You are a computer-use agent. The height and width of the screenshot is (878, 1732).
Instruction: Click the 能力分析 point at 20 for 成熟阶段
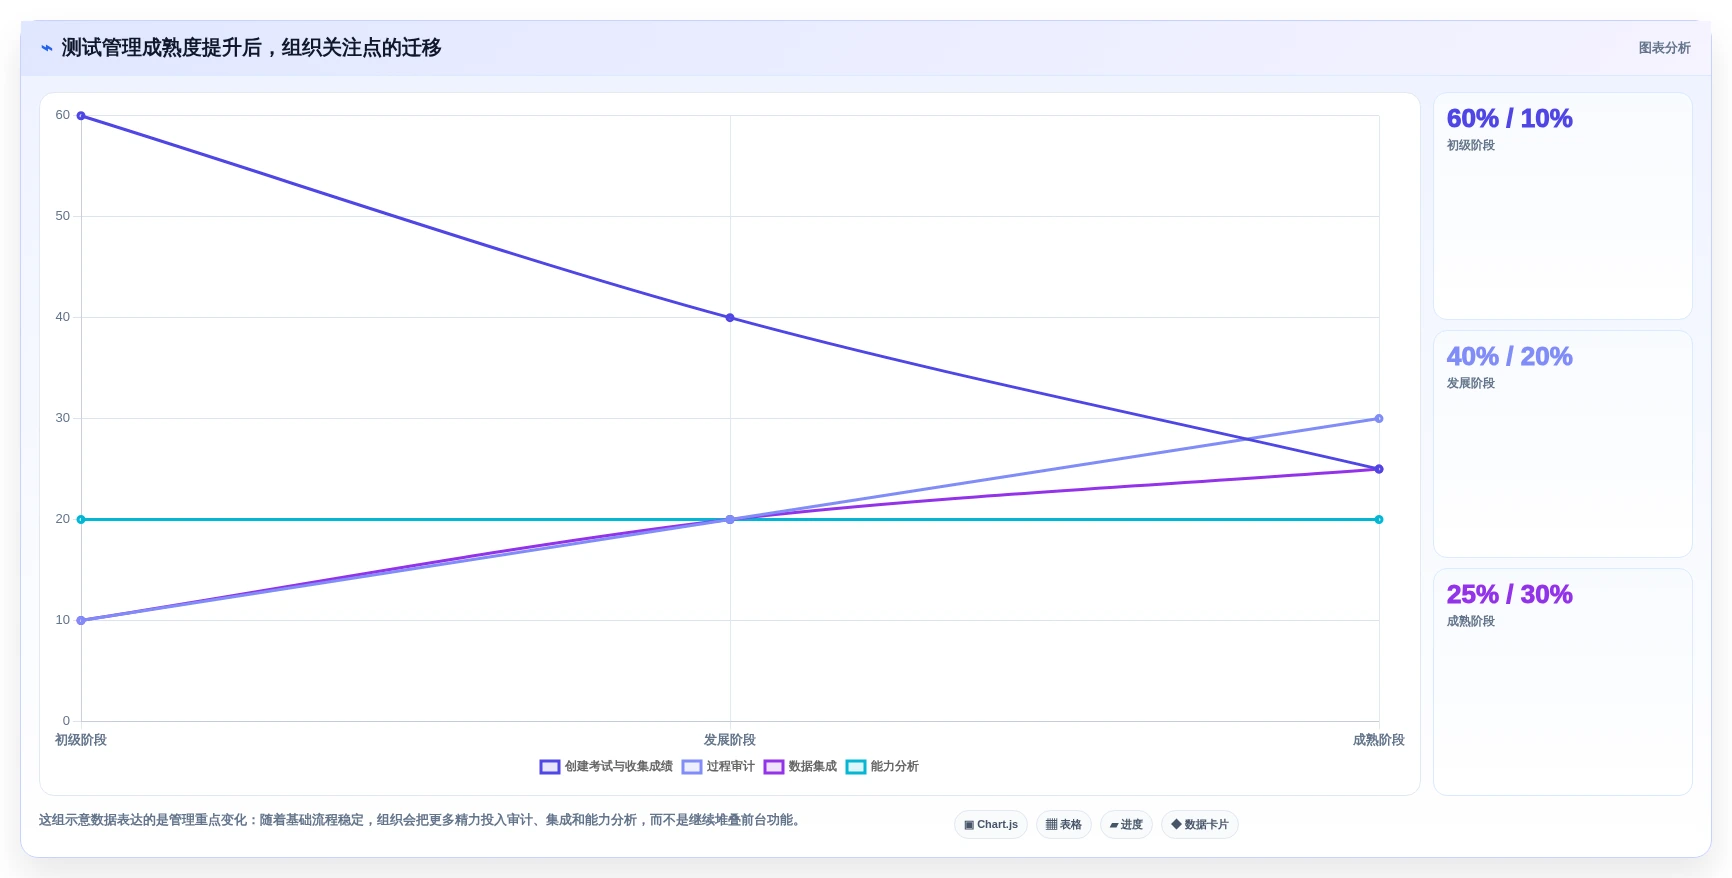(x=1379, y=520)
